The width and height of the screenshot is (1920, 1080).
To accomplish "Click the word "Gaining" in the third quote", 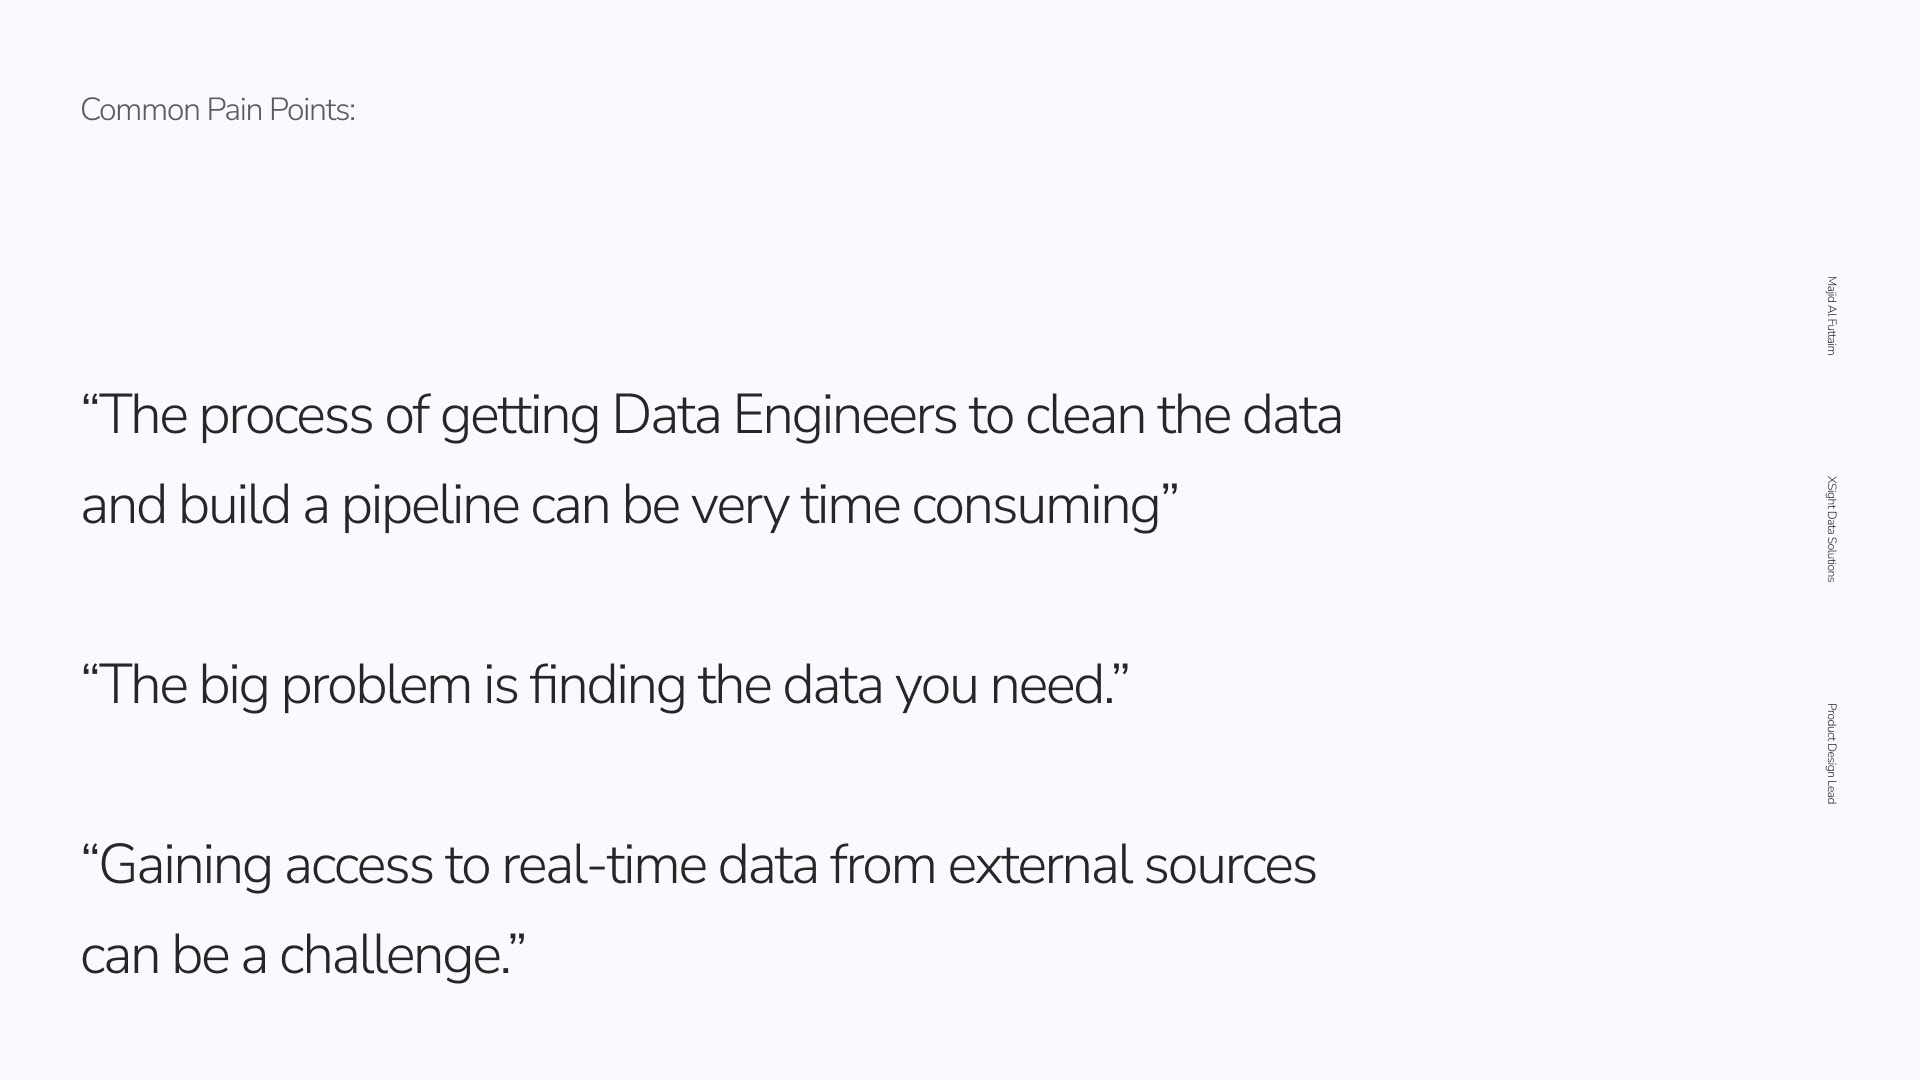I will click(x=186, y=865).
